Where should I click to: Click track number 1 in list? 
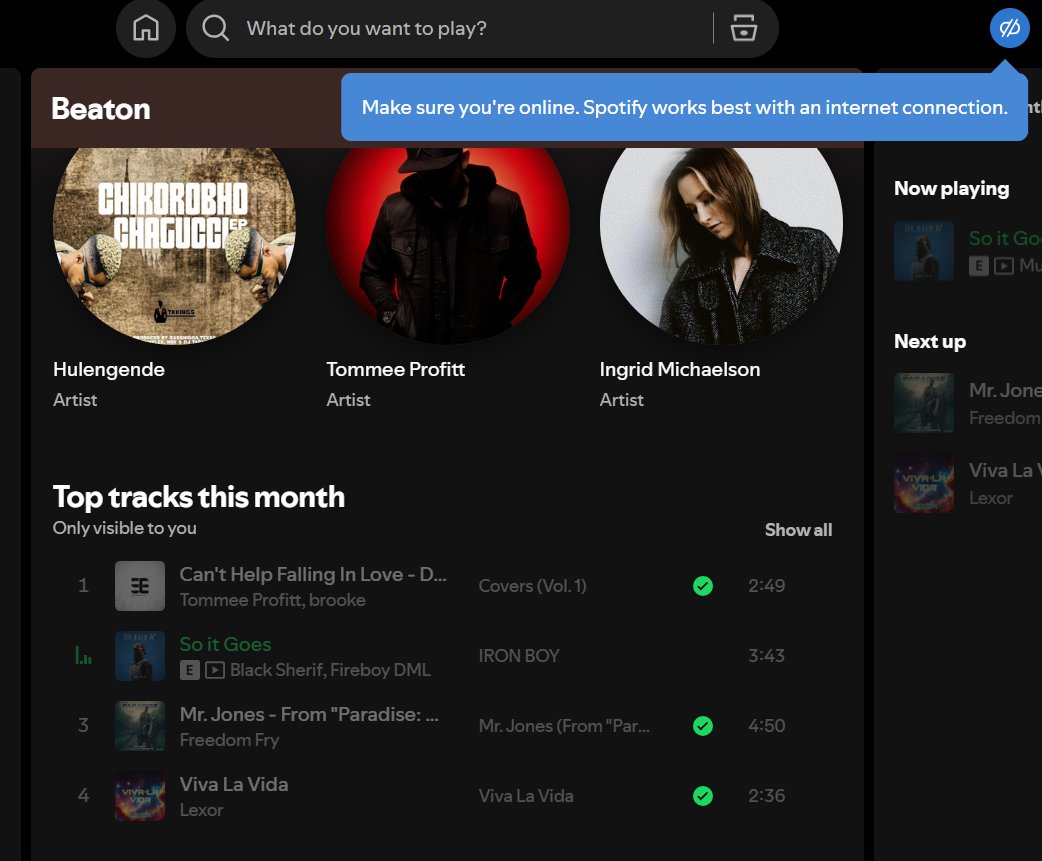(x=83, y=586)
